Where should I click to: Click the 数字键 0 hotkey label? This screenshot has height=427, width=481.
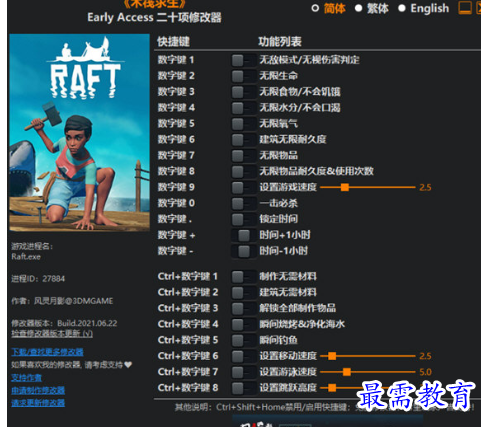click(176, 203)
